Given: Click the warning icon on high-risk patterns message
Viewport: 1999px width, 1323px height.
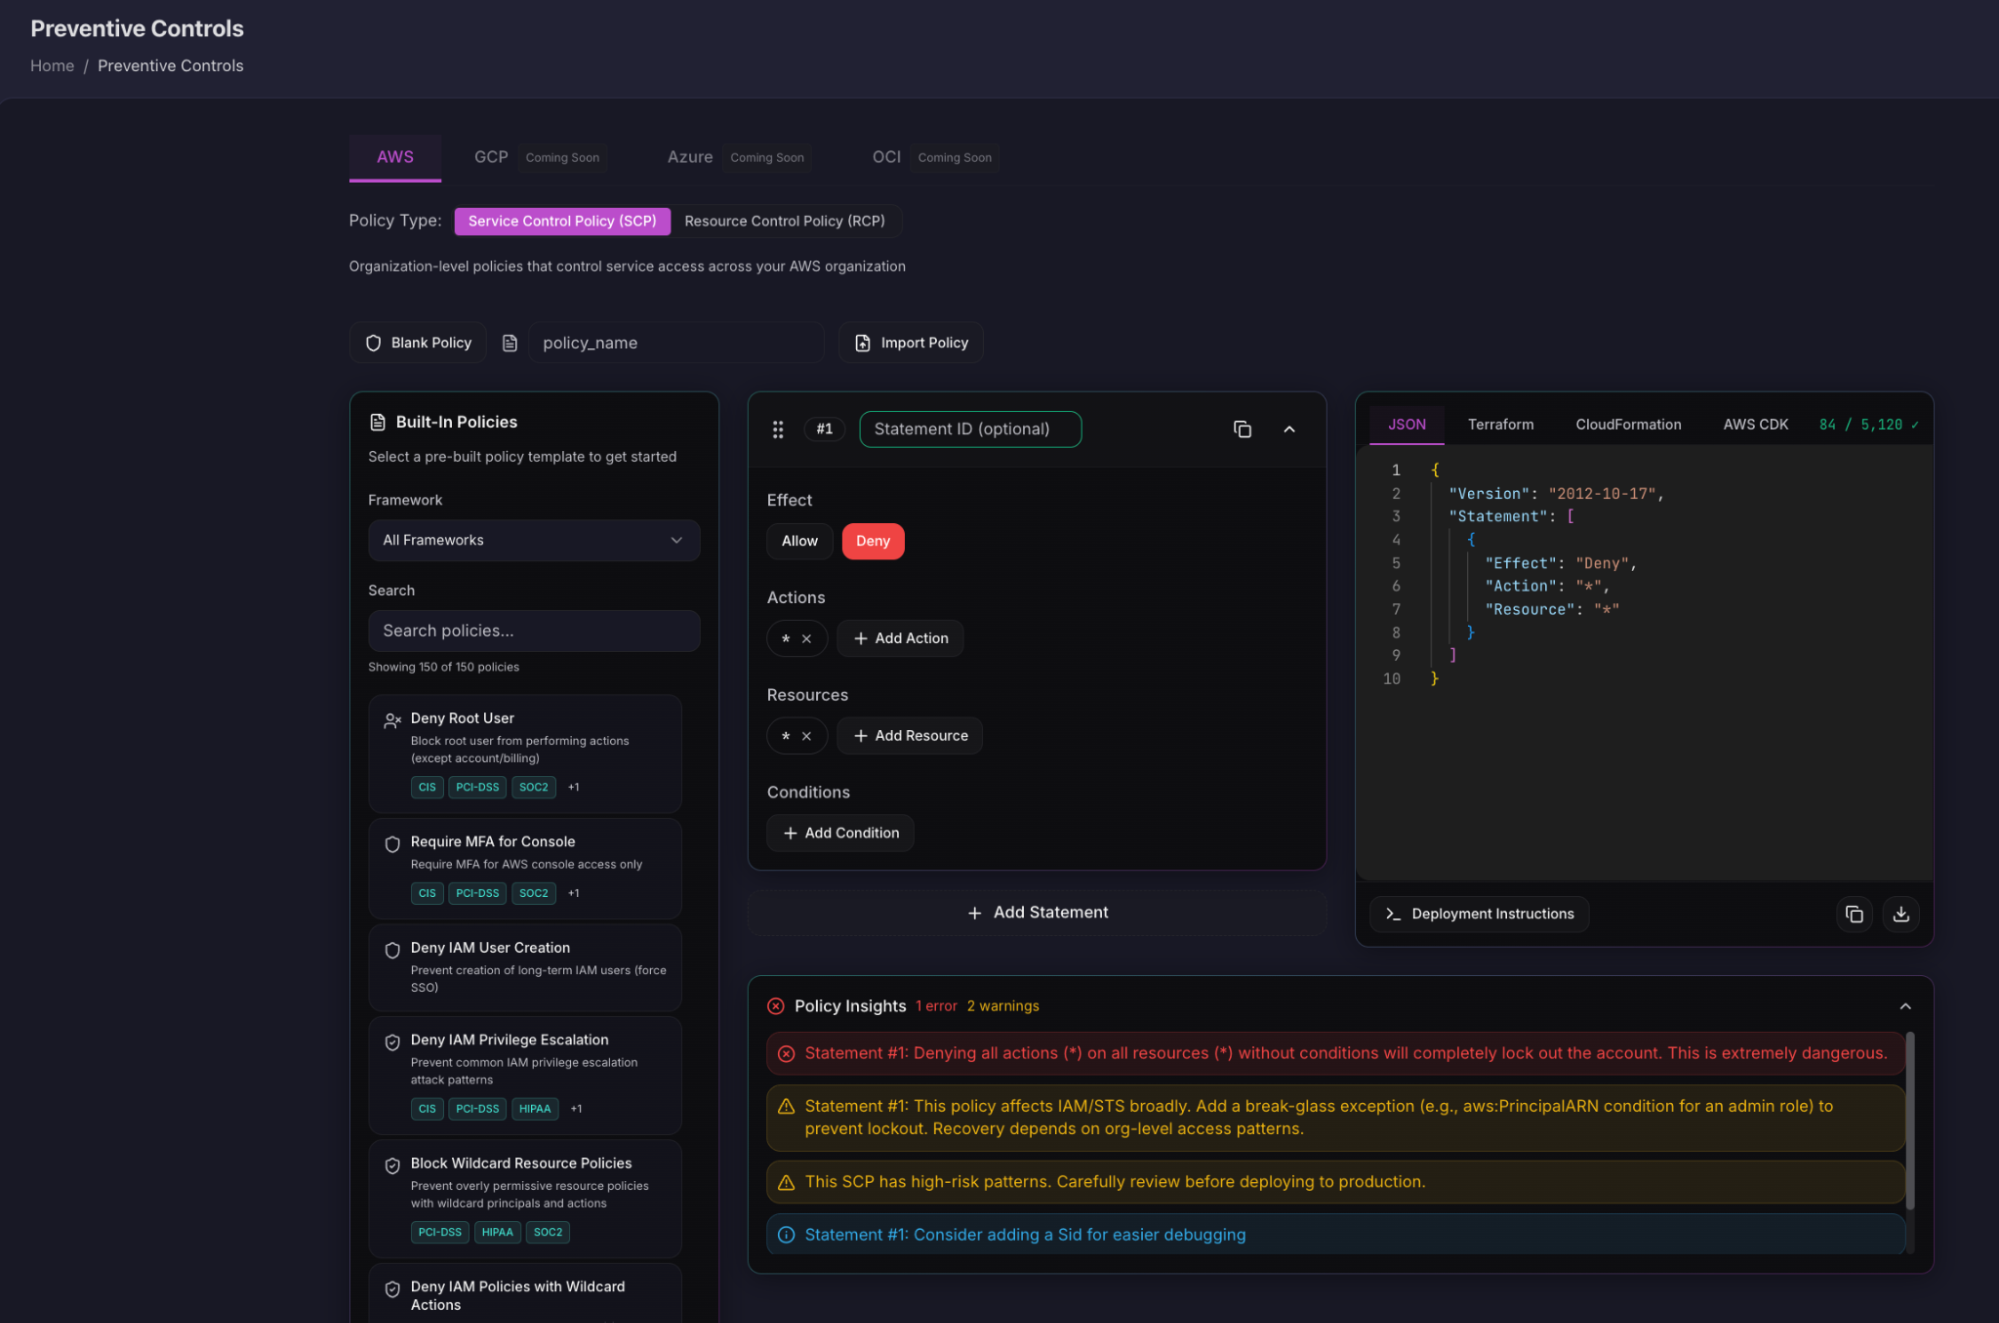Looking at the screenshot, I should tap(787, 1182).
